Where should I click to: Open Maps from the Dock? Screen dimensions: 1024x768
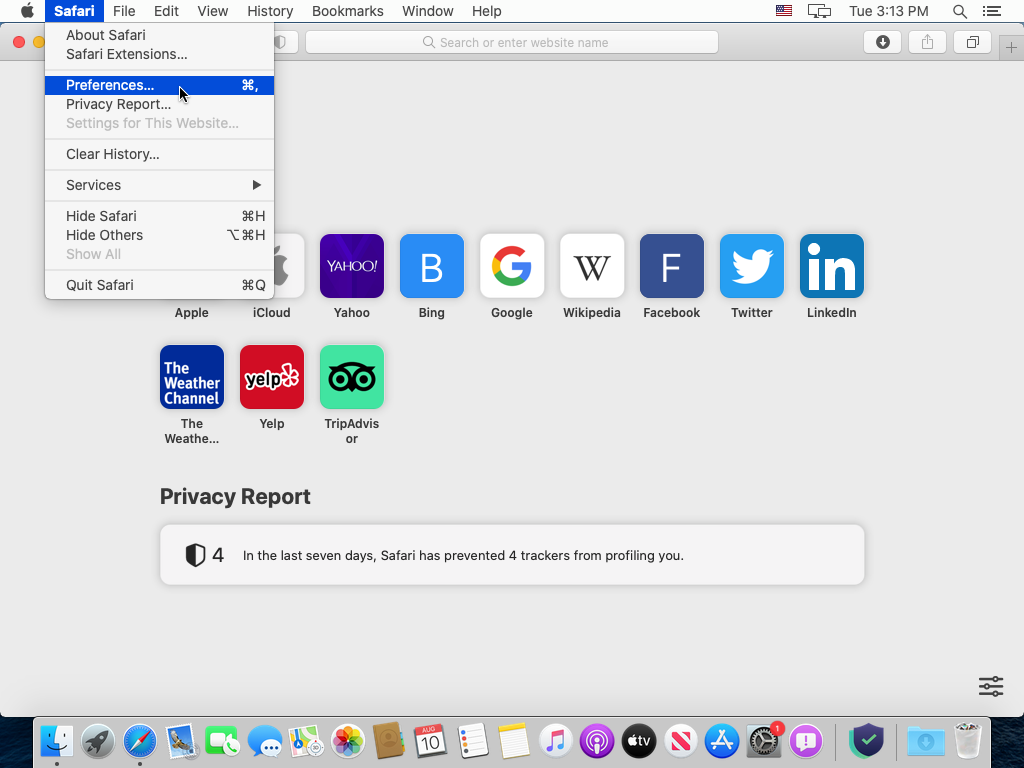306,741
